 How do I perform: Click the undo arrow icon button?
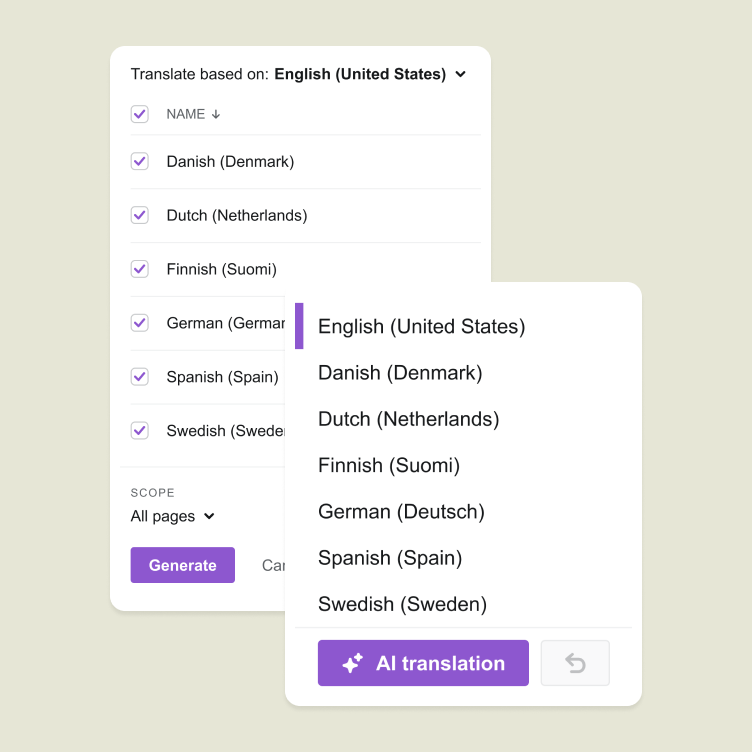pyautogui.click(x=575, y=663)
